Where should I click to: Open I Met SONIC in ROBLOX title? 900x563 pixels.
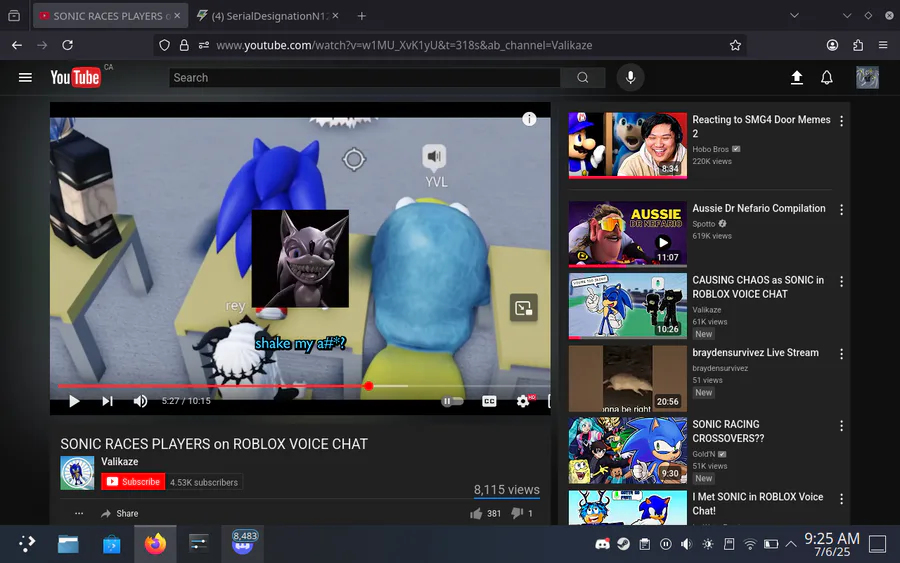pos(758,503)
